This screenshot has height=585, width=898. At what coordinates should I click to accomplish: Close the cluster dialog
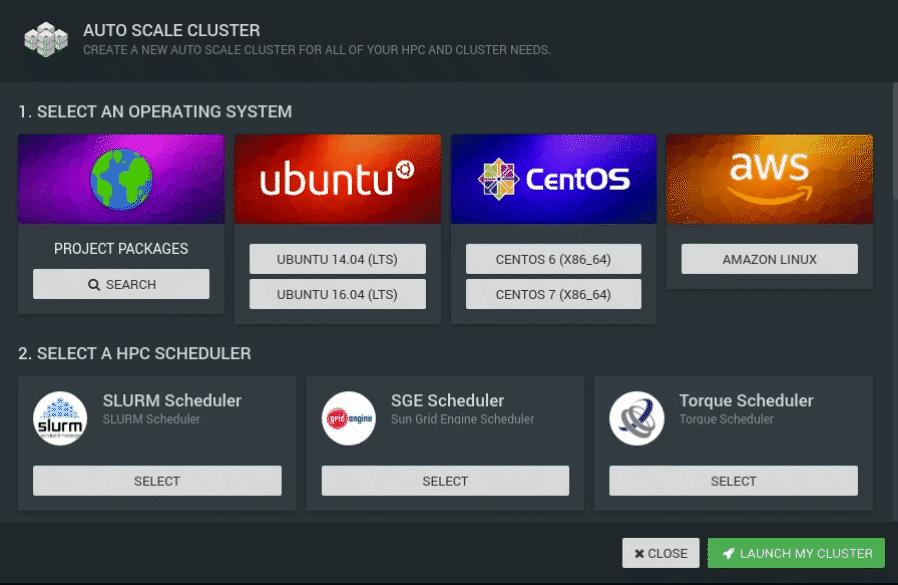click(x=661, y=553)
